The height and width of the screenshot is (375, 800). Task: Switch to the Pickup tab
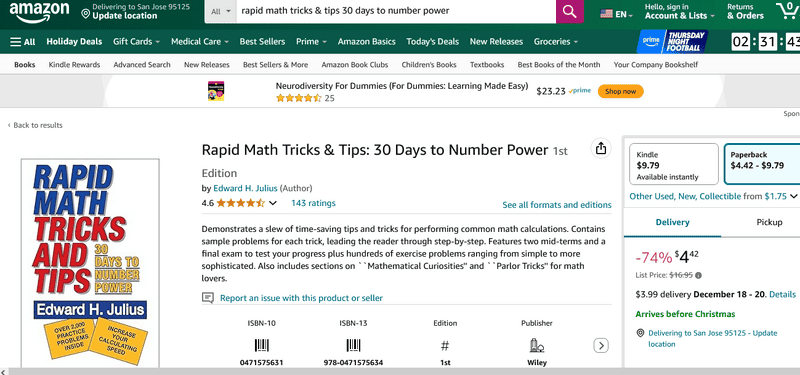pos(769,222)
